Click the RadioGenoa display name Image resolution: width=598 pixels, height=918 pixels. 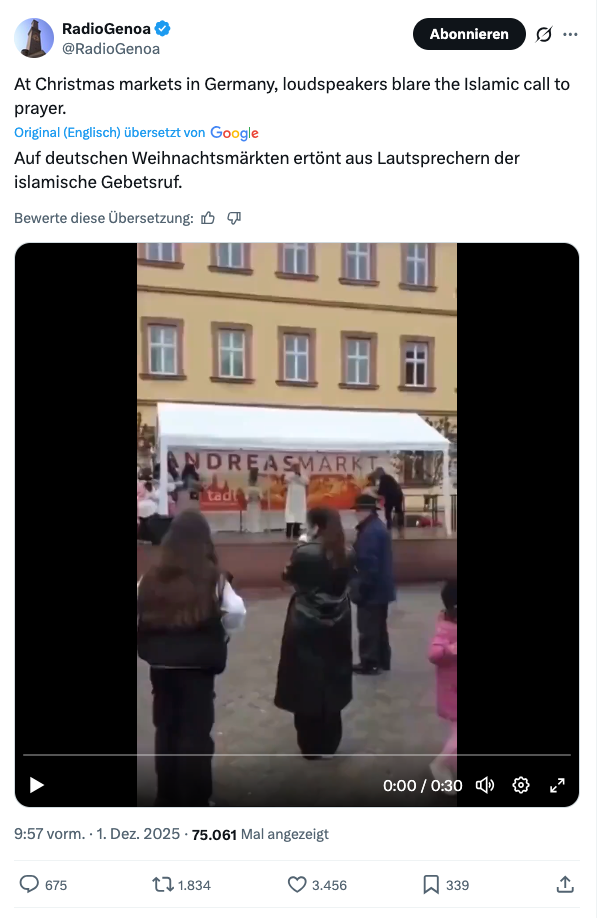(x=106, y=28)
